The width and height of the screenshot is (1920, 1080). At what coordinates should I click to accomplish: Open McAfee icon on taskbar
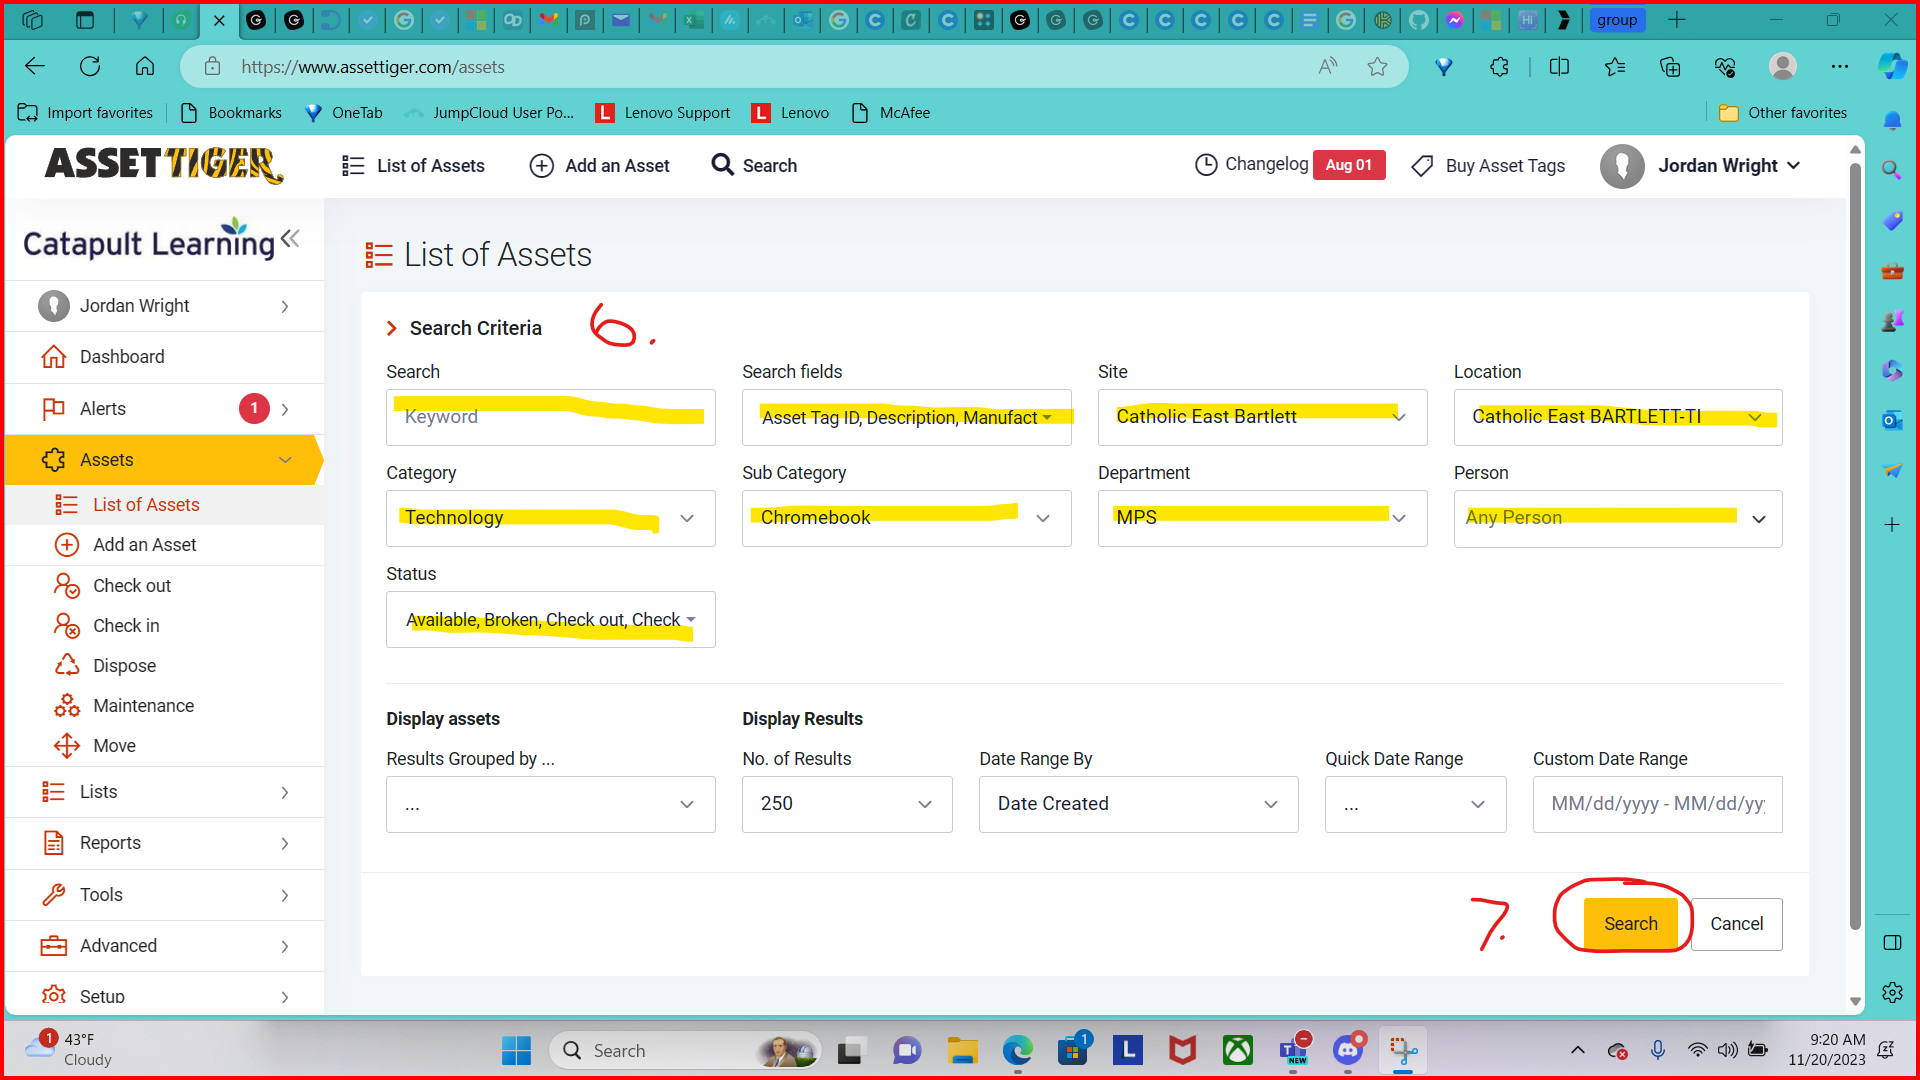tap(1183, 1051)
